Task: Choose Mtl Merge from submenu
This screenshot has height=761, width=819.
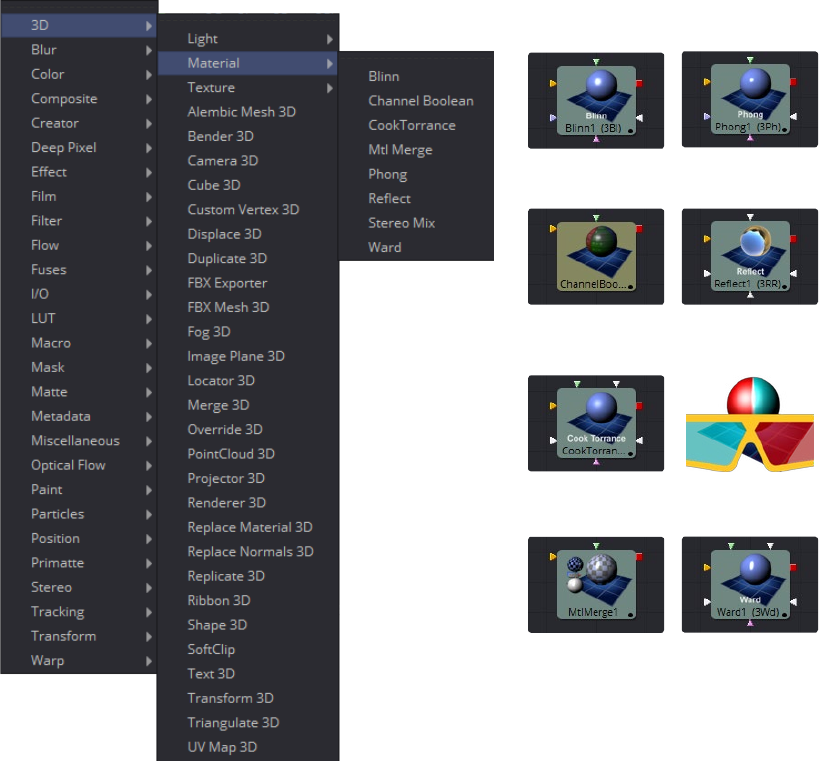Action: (x=401, y=150)
